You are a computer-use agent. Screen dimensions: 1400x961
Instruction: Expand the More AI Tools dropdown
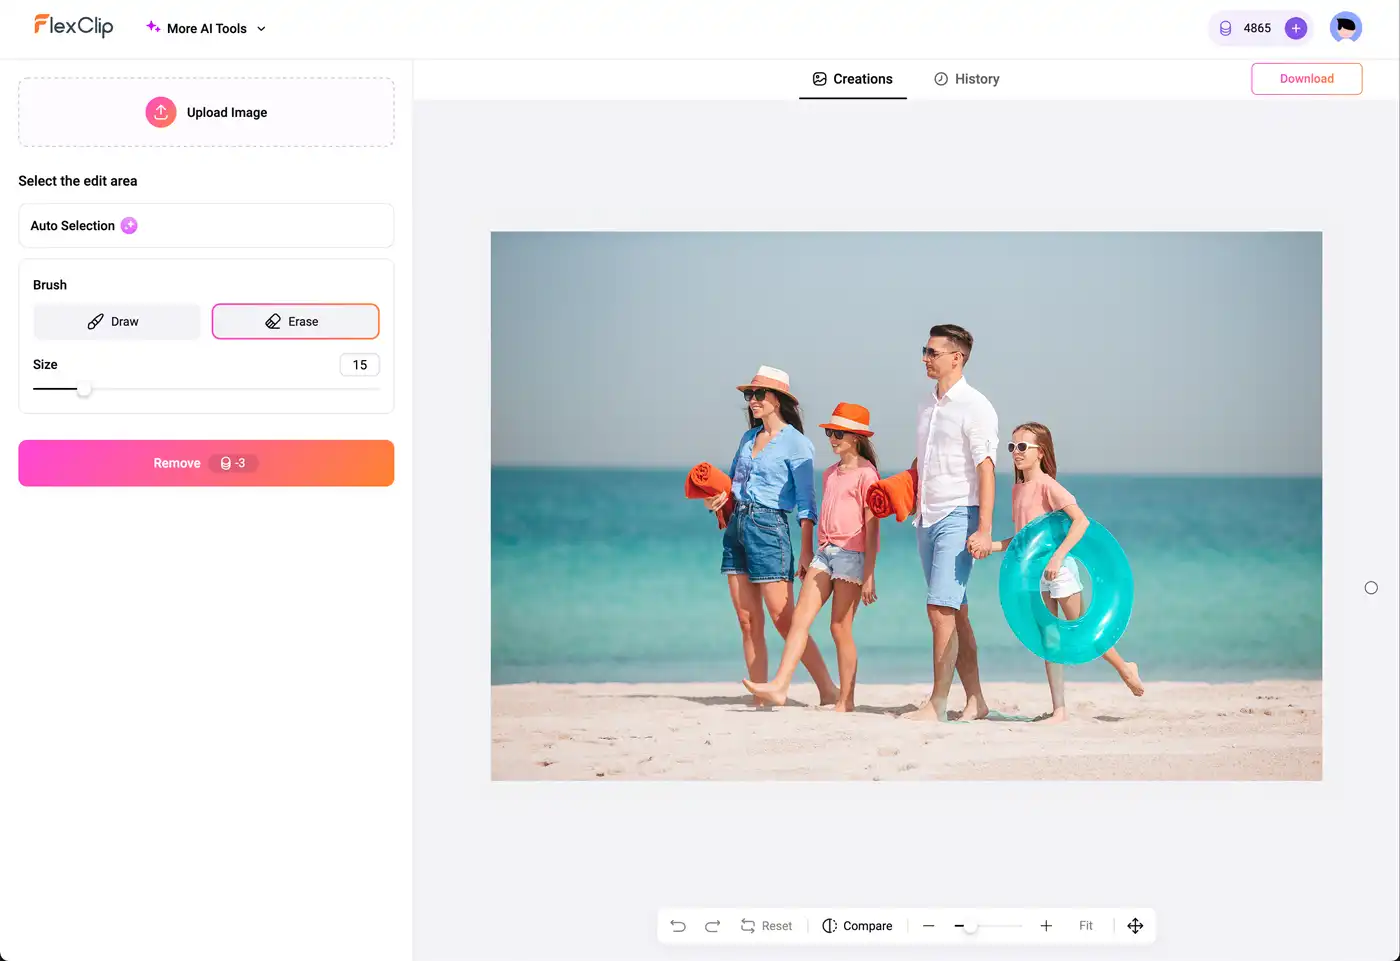coord(206,28)
